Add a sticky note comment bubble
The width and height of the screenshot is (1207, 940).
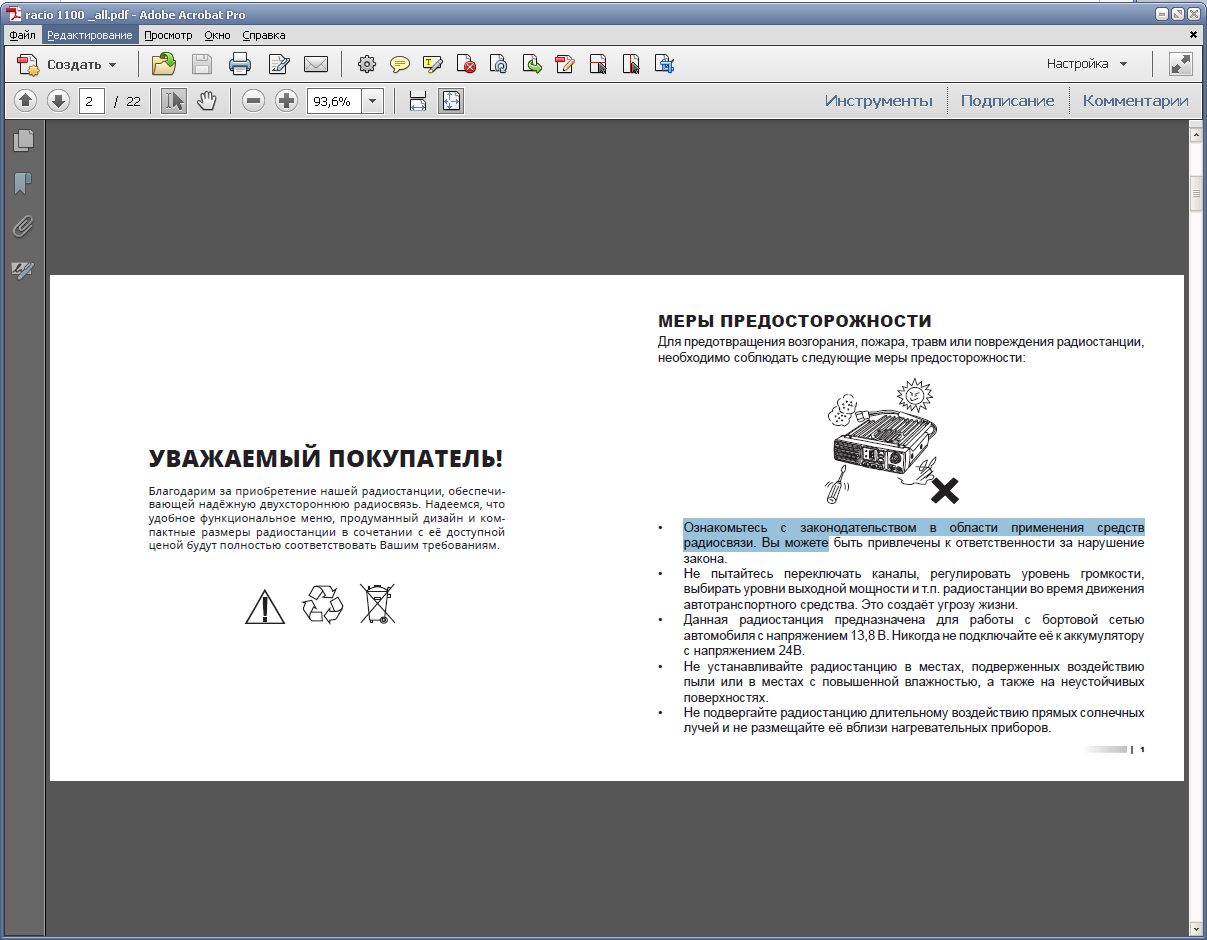(400, 65)
